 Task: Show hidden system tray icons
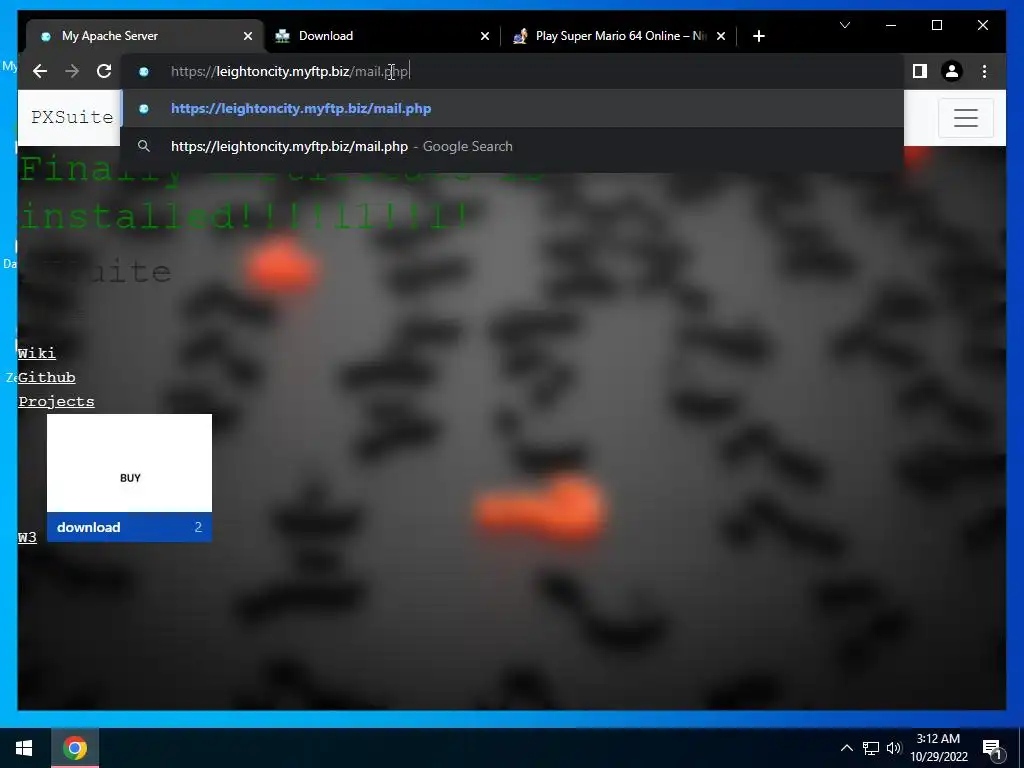(x=846, y=748)
